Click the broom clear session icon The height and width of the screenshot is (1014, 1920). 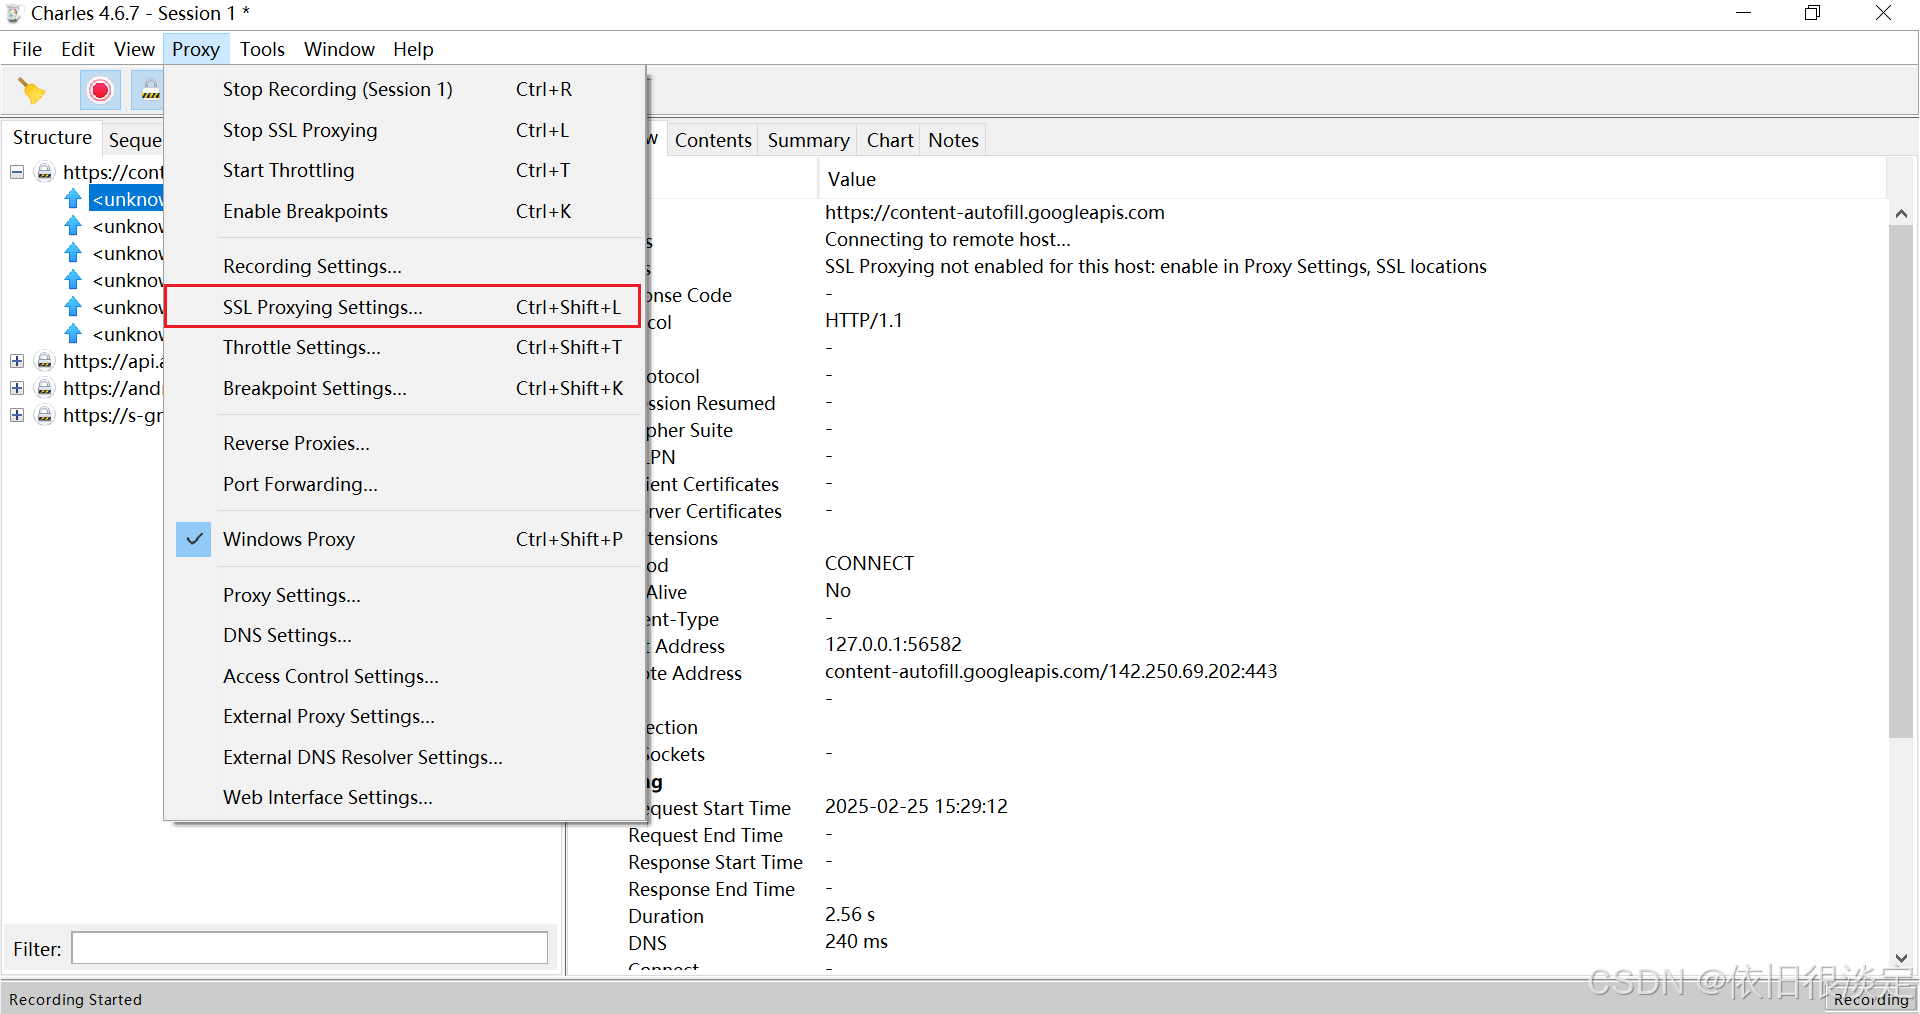click(32, 91)
